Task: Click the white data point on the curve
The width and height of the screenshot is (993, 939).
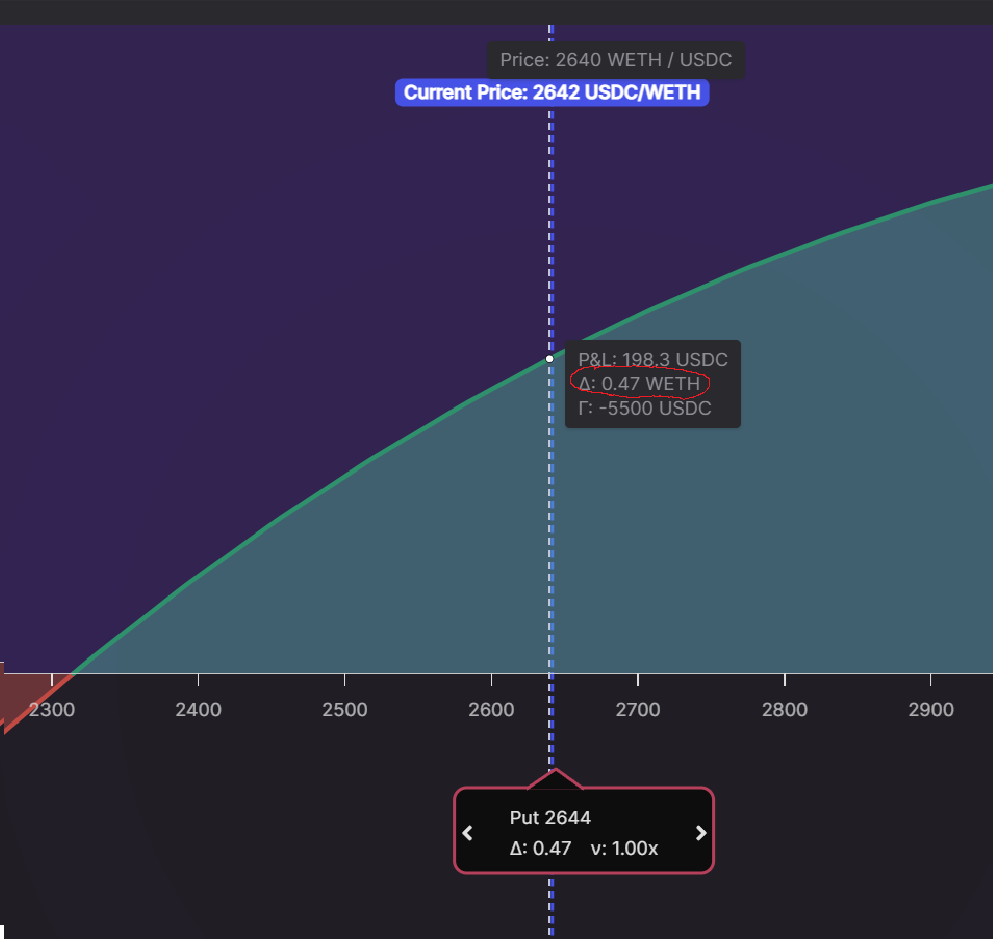Action: pos(550,358)
